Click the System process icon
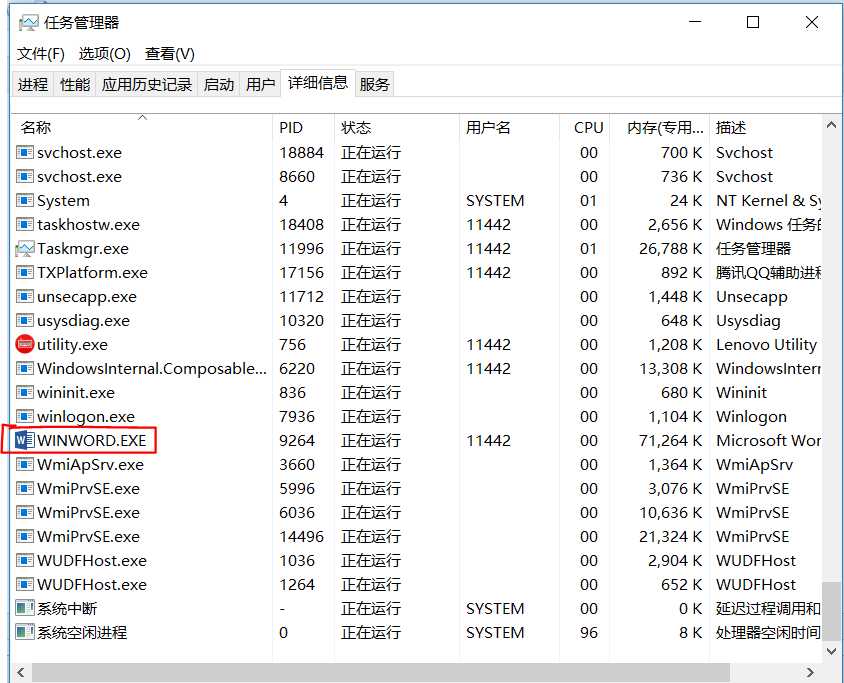 click(x=25, y=201)
